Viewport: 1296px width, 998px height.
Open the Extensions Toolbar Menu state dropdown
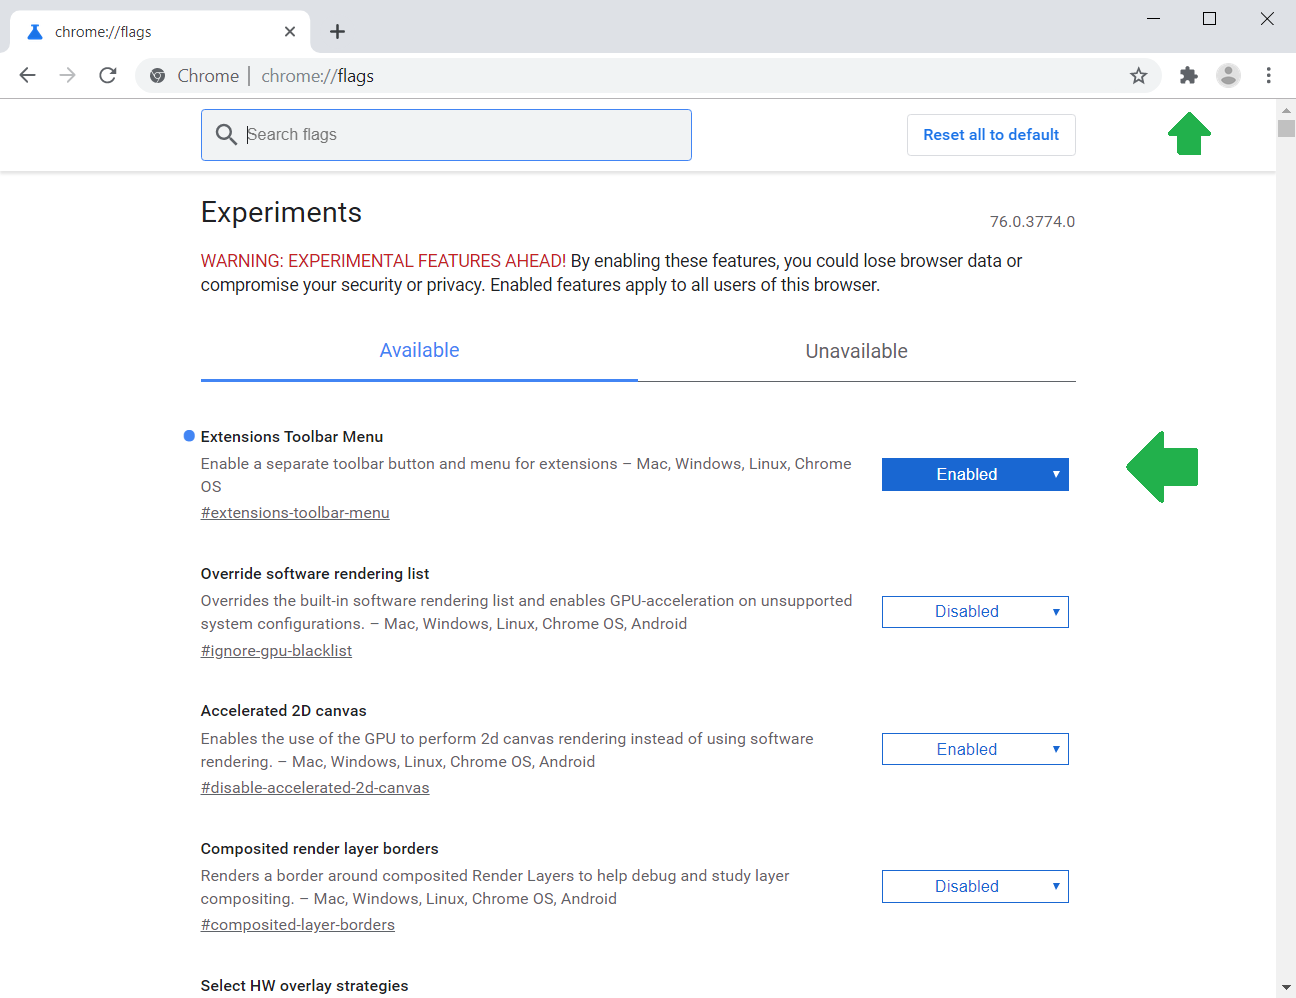tap(974, 474)
